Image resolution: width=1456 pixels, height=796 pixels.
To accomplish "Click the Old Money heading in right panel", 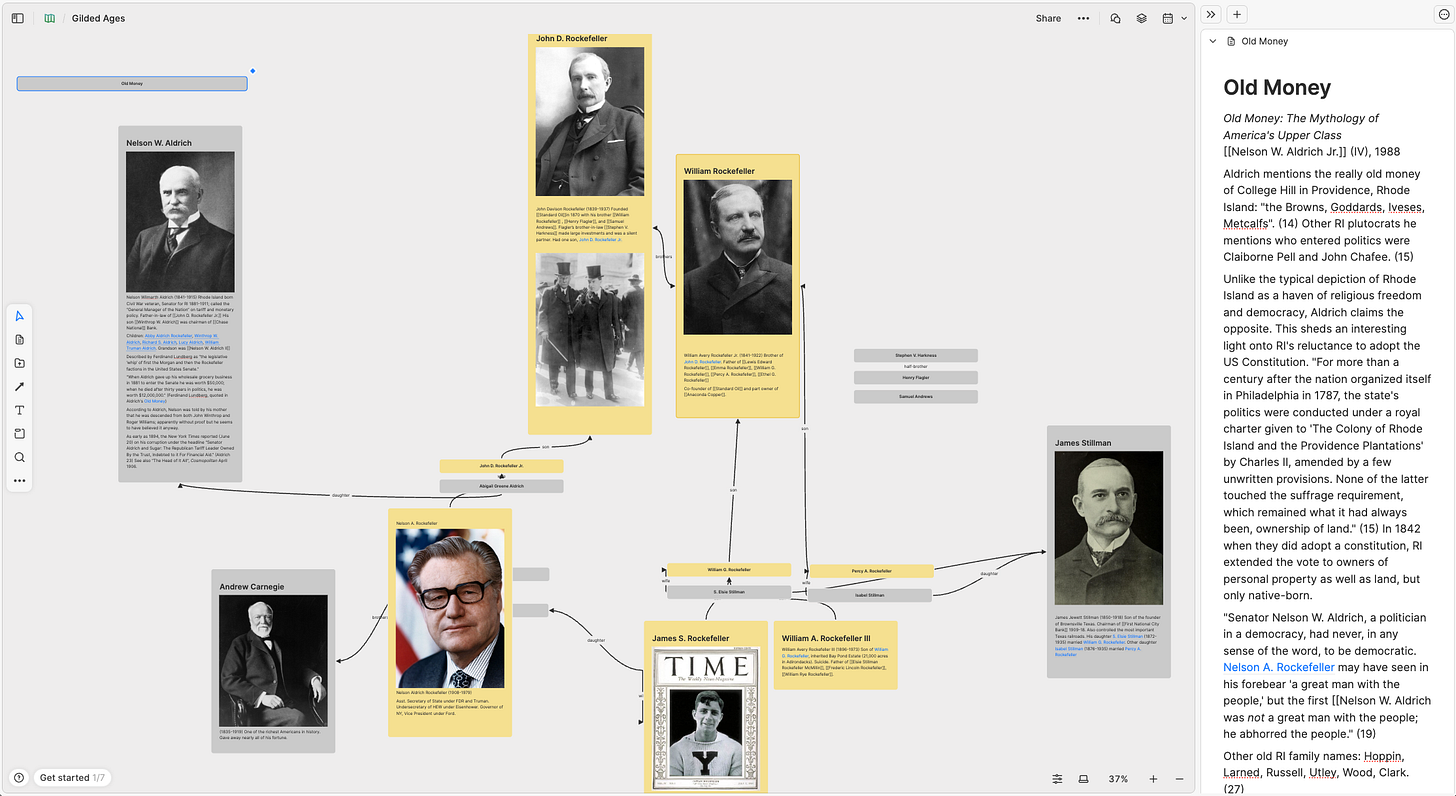I will coord(1278,87).
